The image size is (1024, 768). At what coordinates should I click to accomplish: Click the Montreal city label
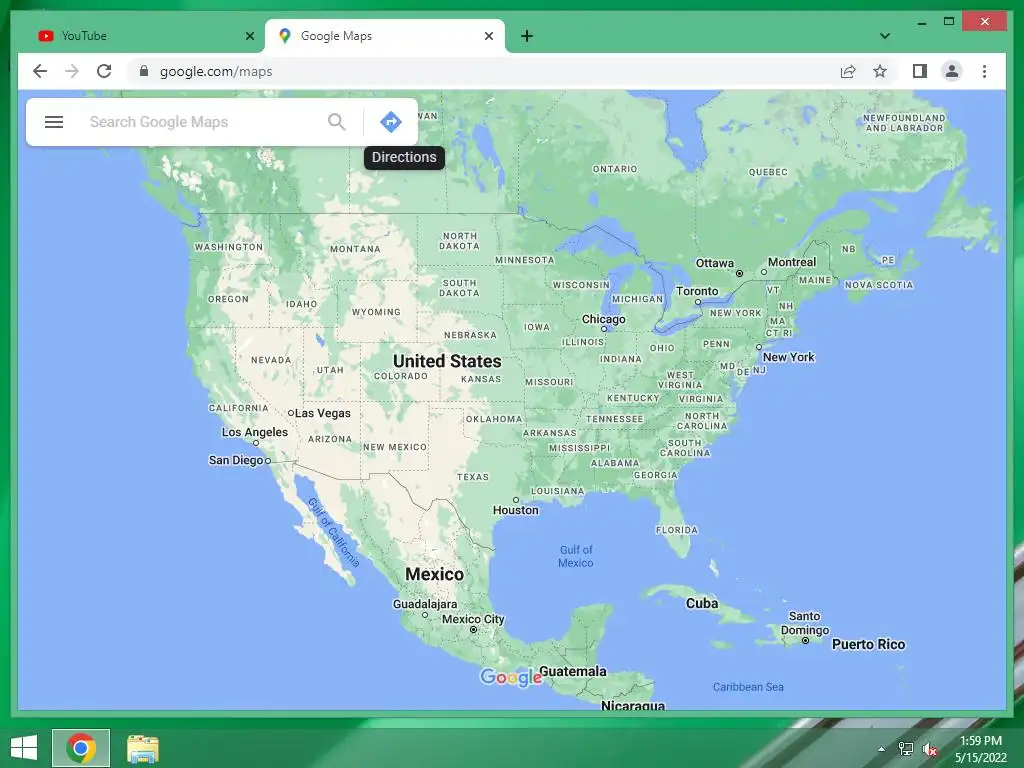coord(792,262)
